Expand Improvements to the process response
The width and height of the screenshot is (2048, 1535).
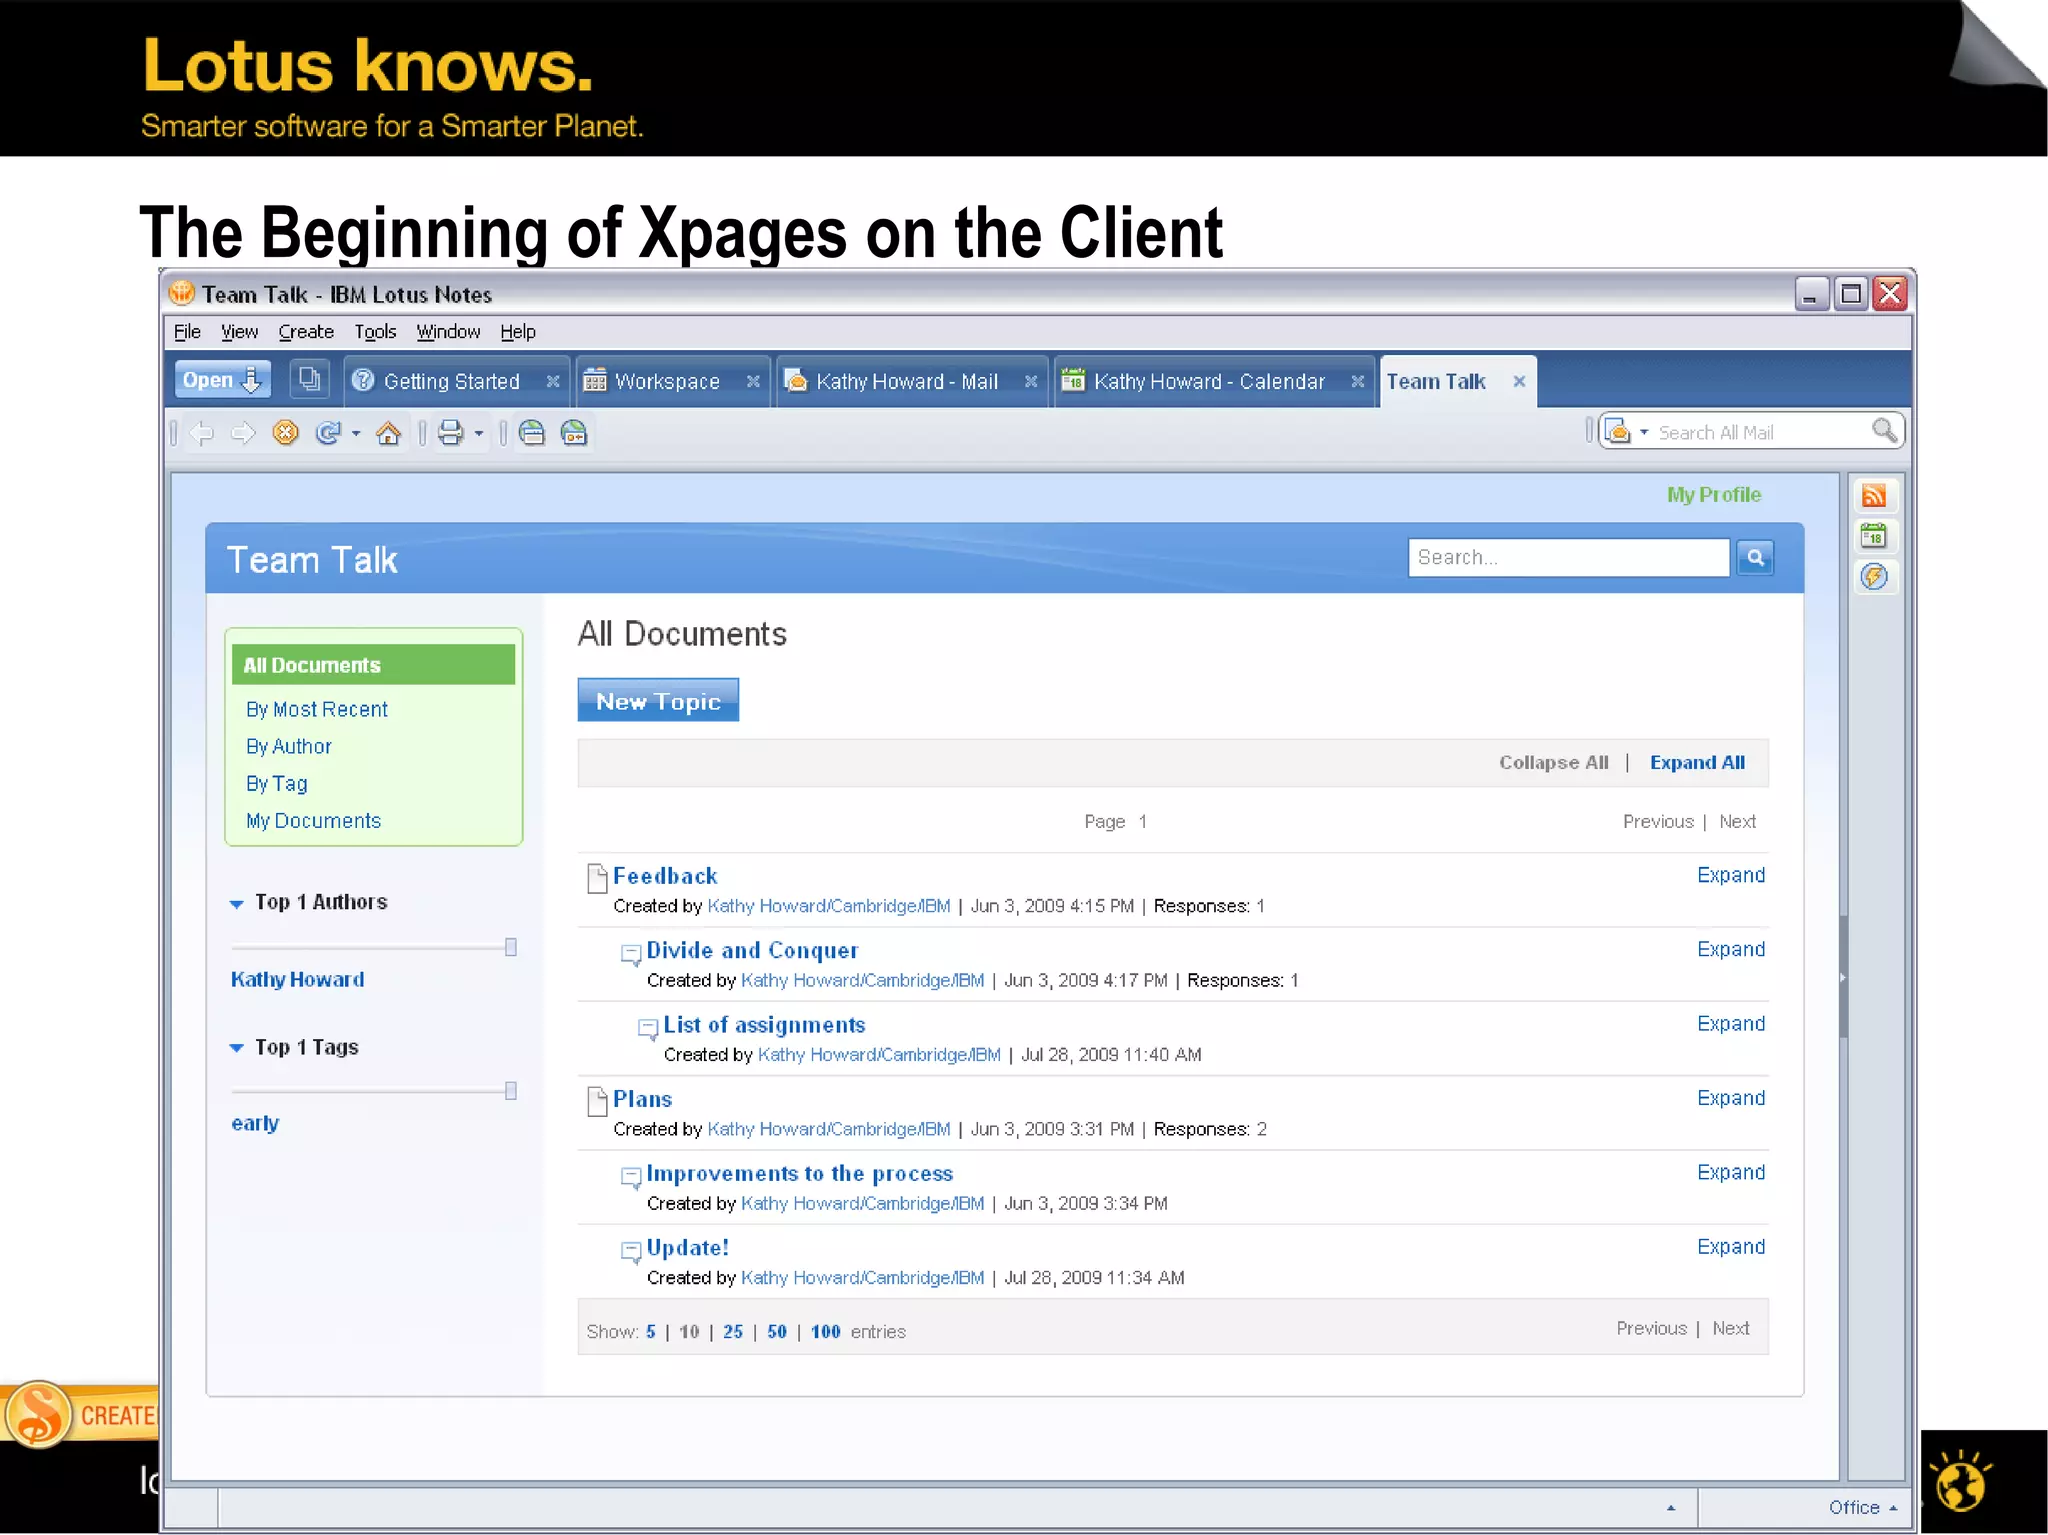(x=1731, y=1173)
